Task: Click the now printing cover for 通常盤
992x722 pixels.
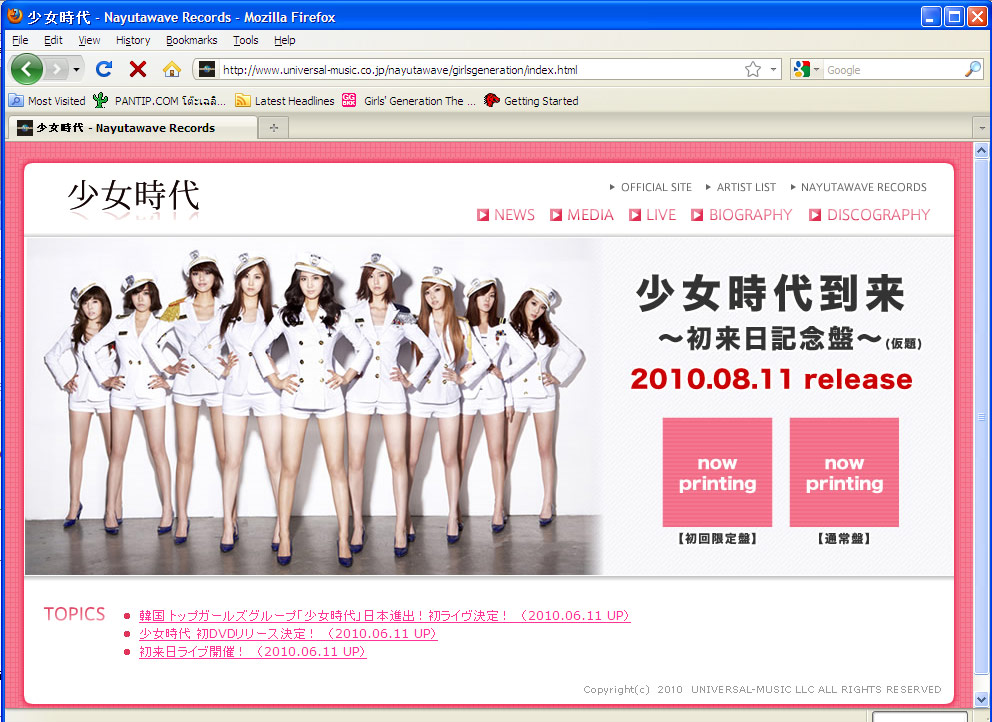Action: pyautogui.click(x=845, y=472)
